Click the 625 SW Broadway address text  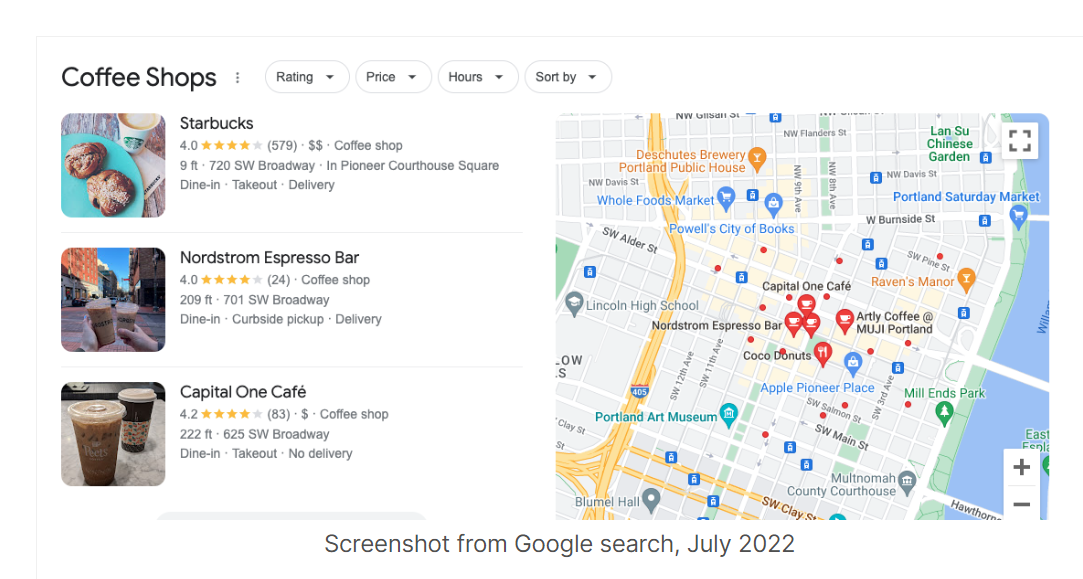click(x=276, y=434)
